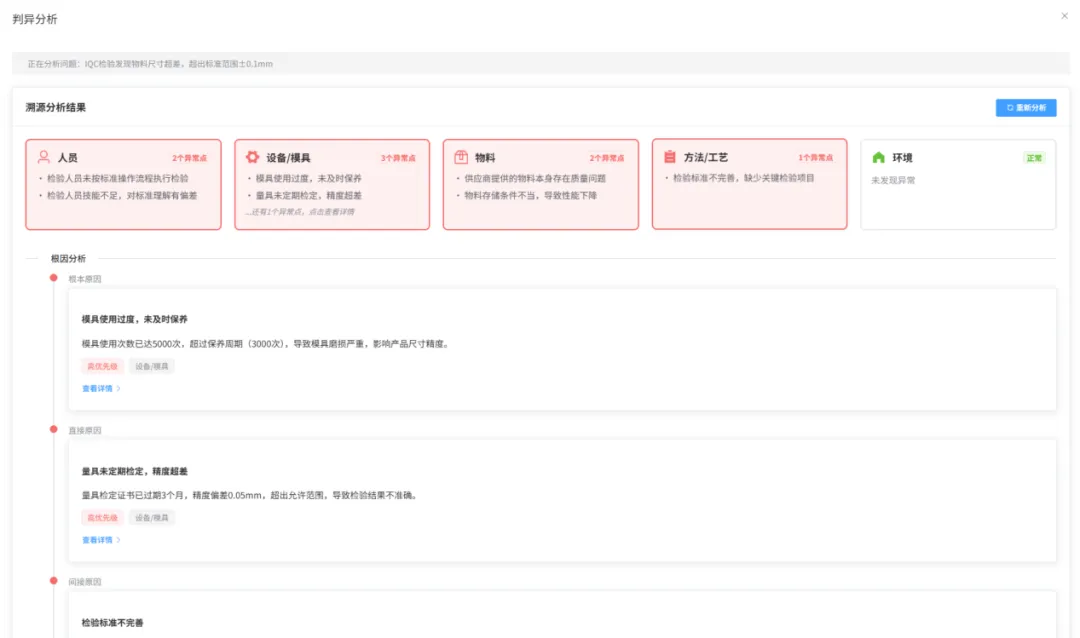Click the green 正常 status tag

(x=1033, y=158)
